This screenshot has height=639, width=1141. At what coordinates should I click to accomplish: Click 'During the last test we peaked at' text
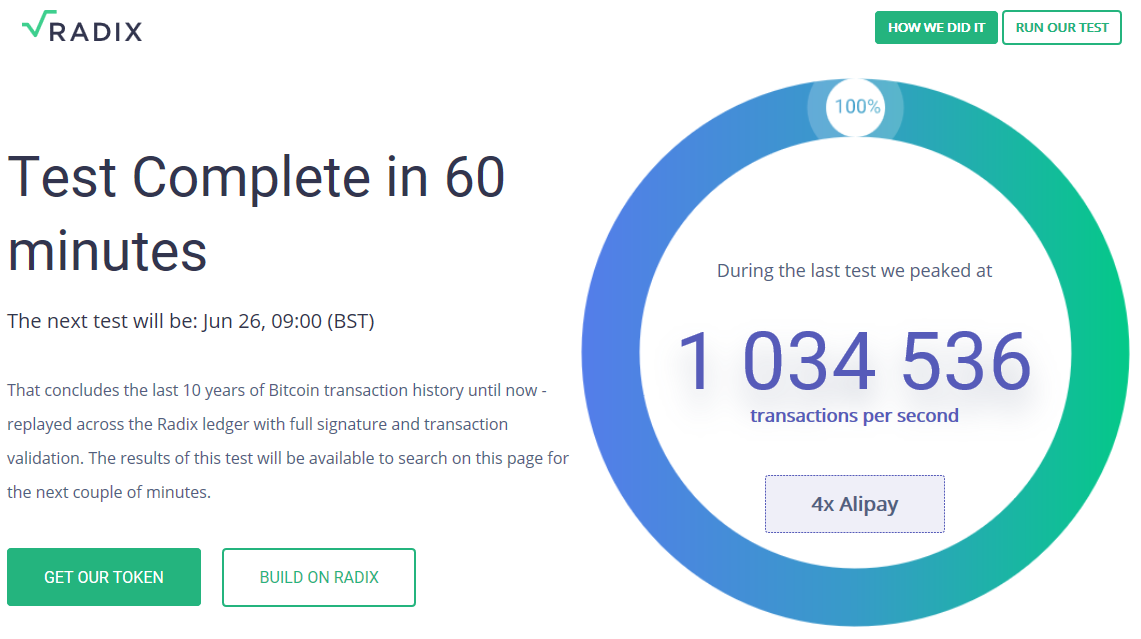[854, 271]
